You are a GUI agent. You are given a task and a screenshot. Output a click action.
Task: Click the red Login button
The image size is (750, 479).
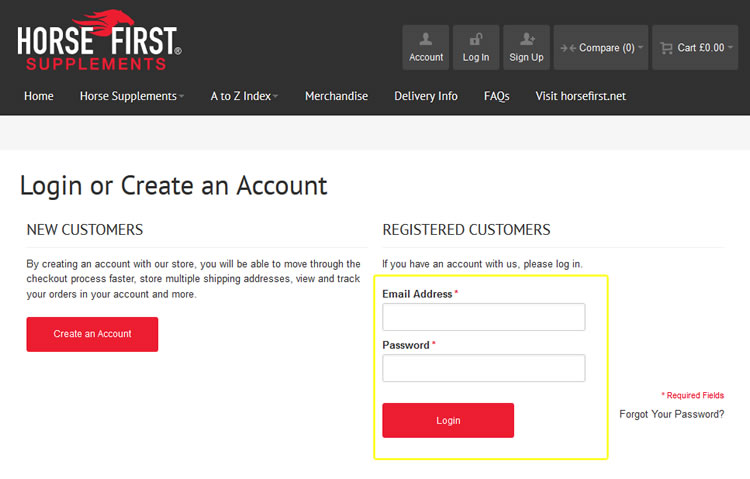point(448,420)
